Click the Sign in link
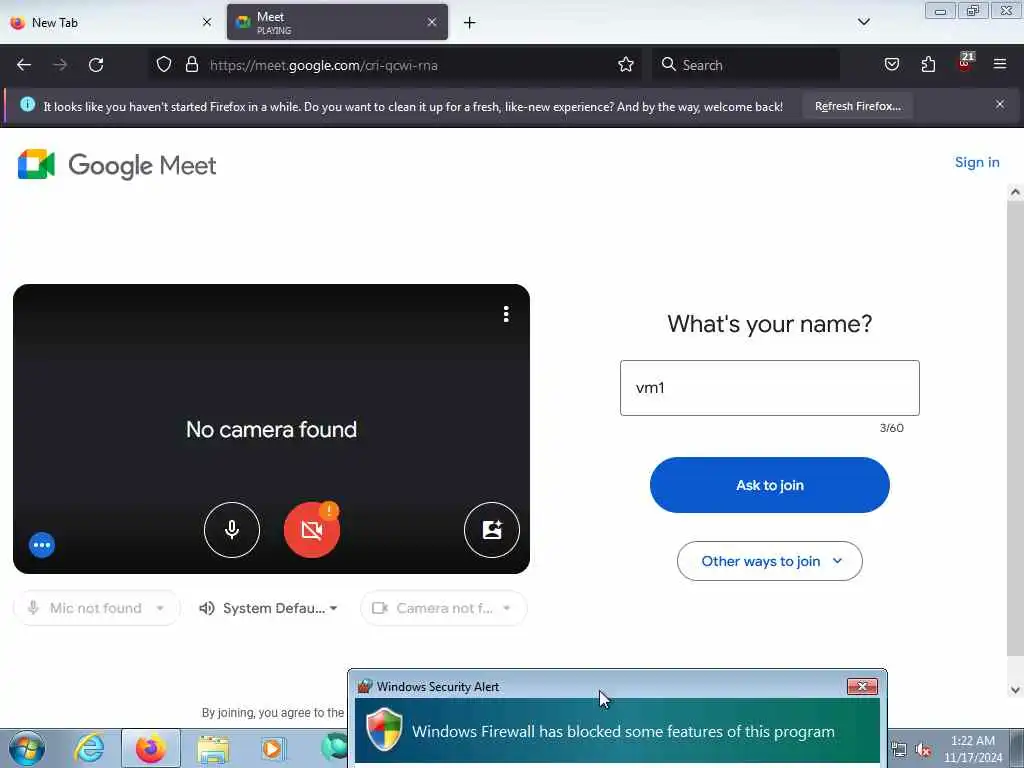This screenshot has width=1024, height=768. click(977, 163)
